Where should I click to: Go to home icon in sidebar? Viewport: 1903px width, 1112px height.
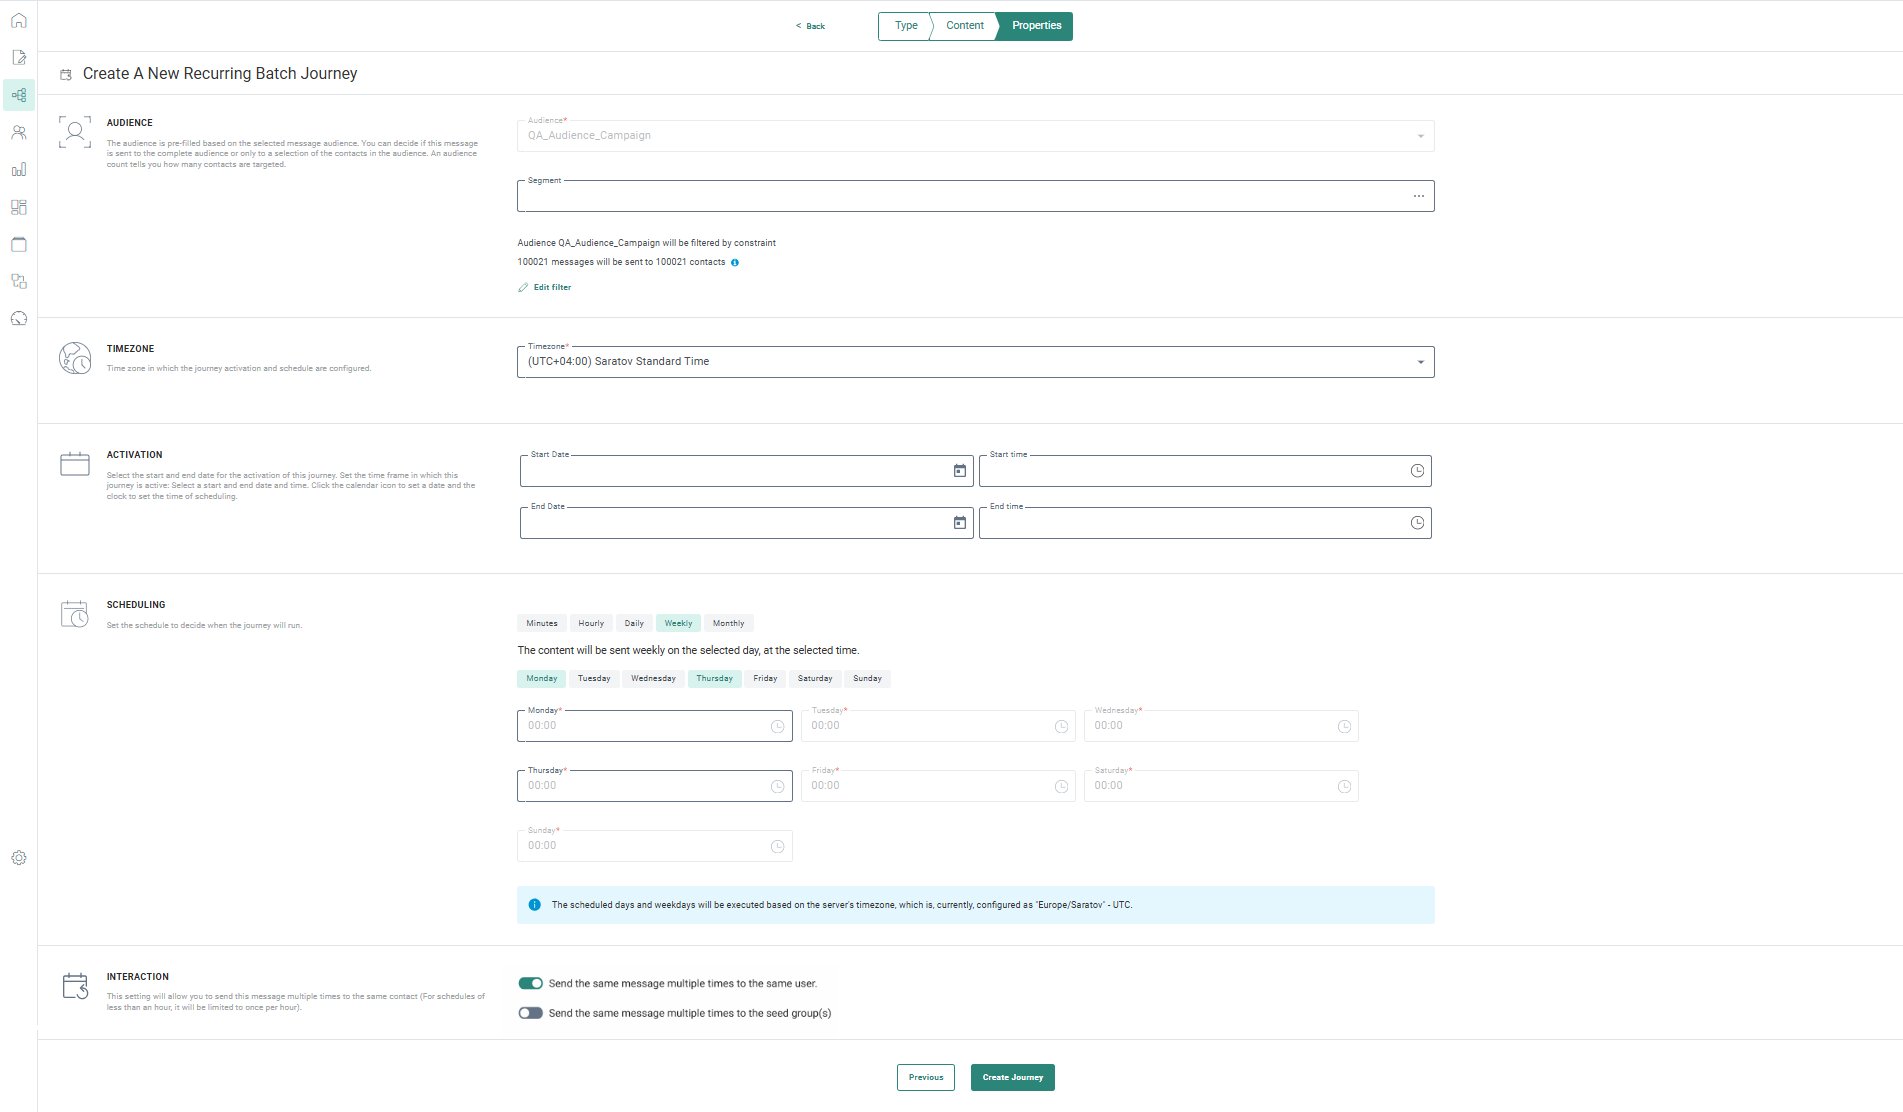pos(19,21)
